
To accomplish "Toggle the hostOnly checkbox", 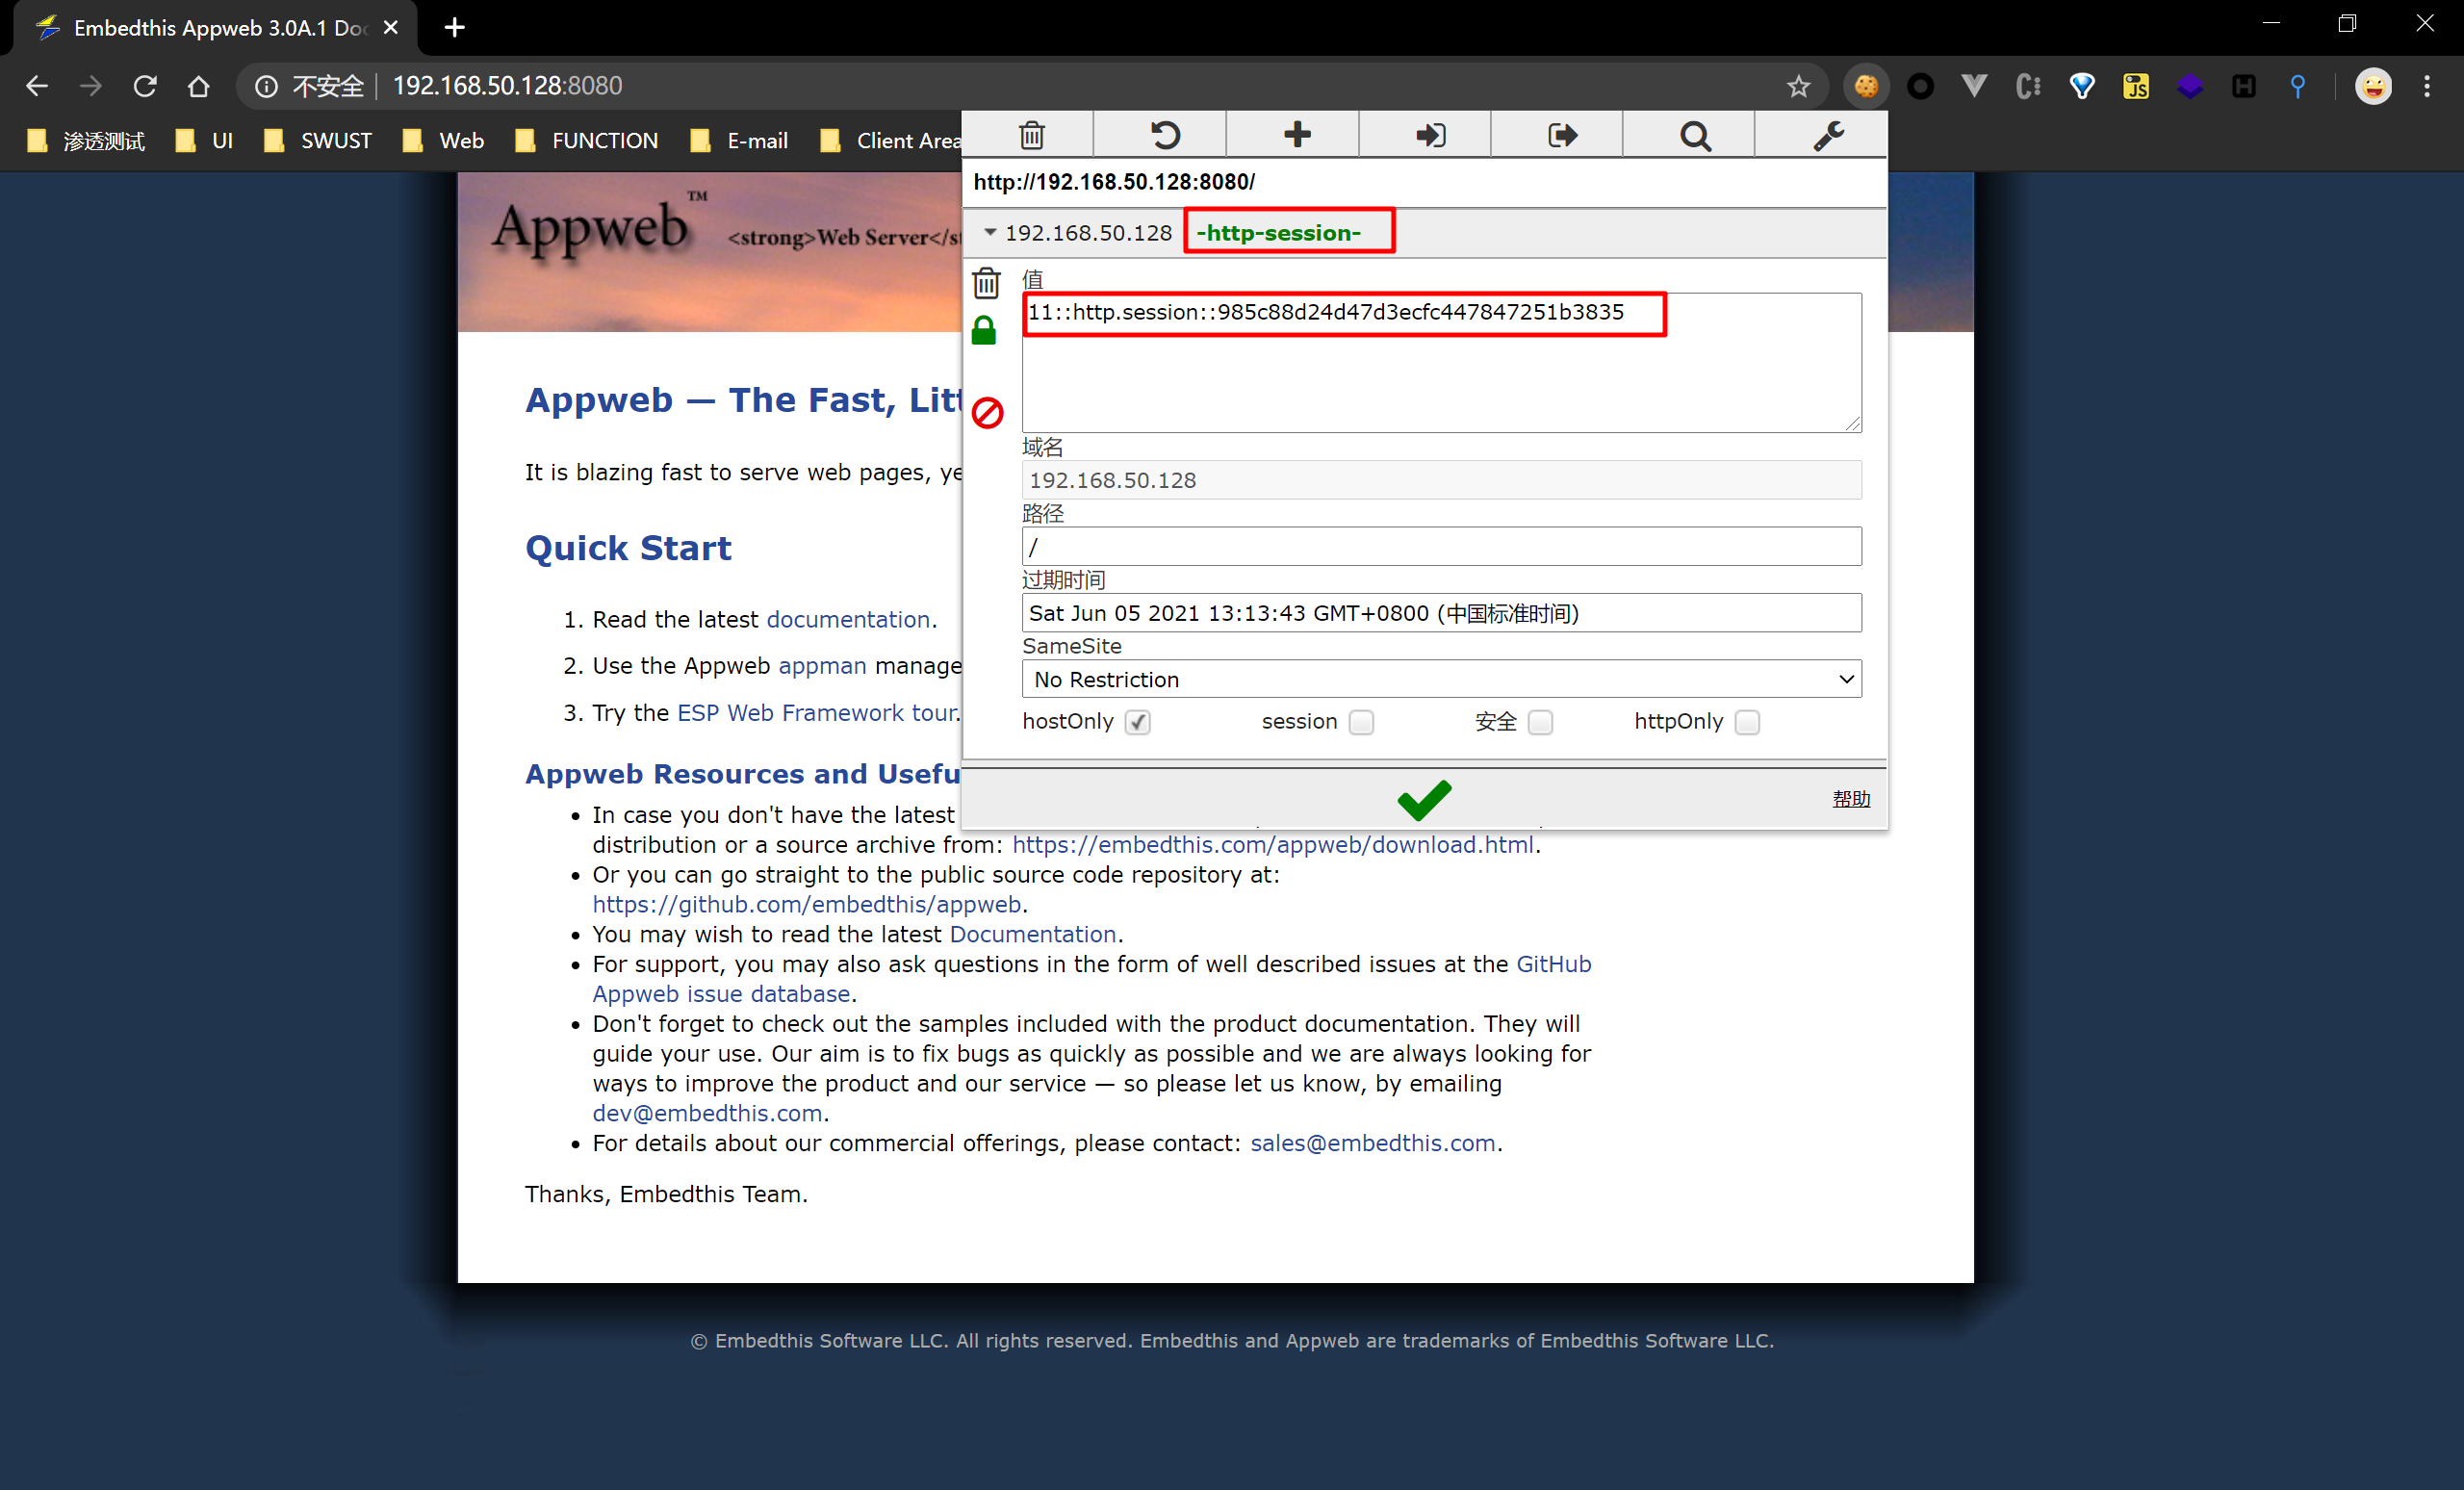I will click(x=1137, y=722).
